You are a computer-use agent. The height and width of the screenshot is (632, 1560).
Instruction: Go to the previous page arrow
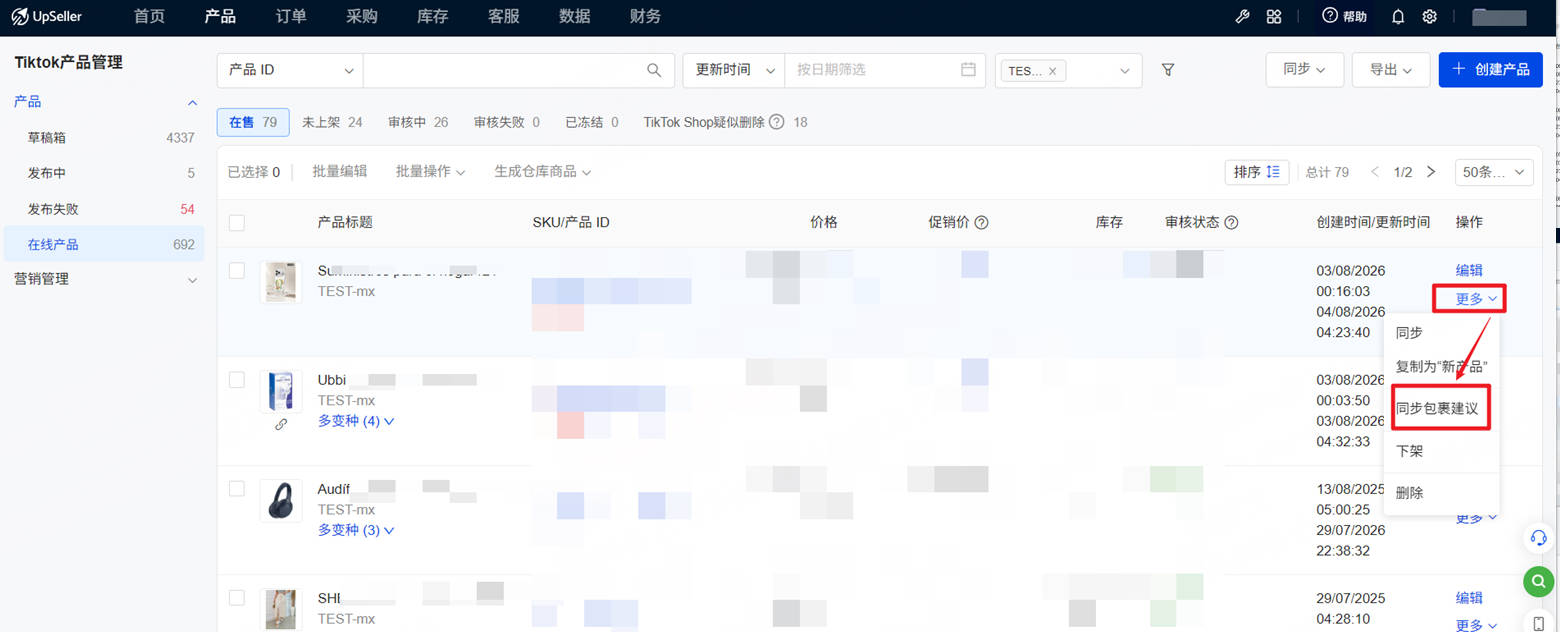(1375, 172)
